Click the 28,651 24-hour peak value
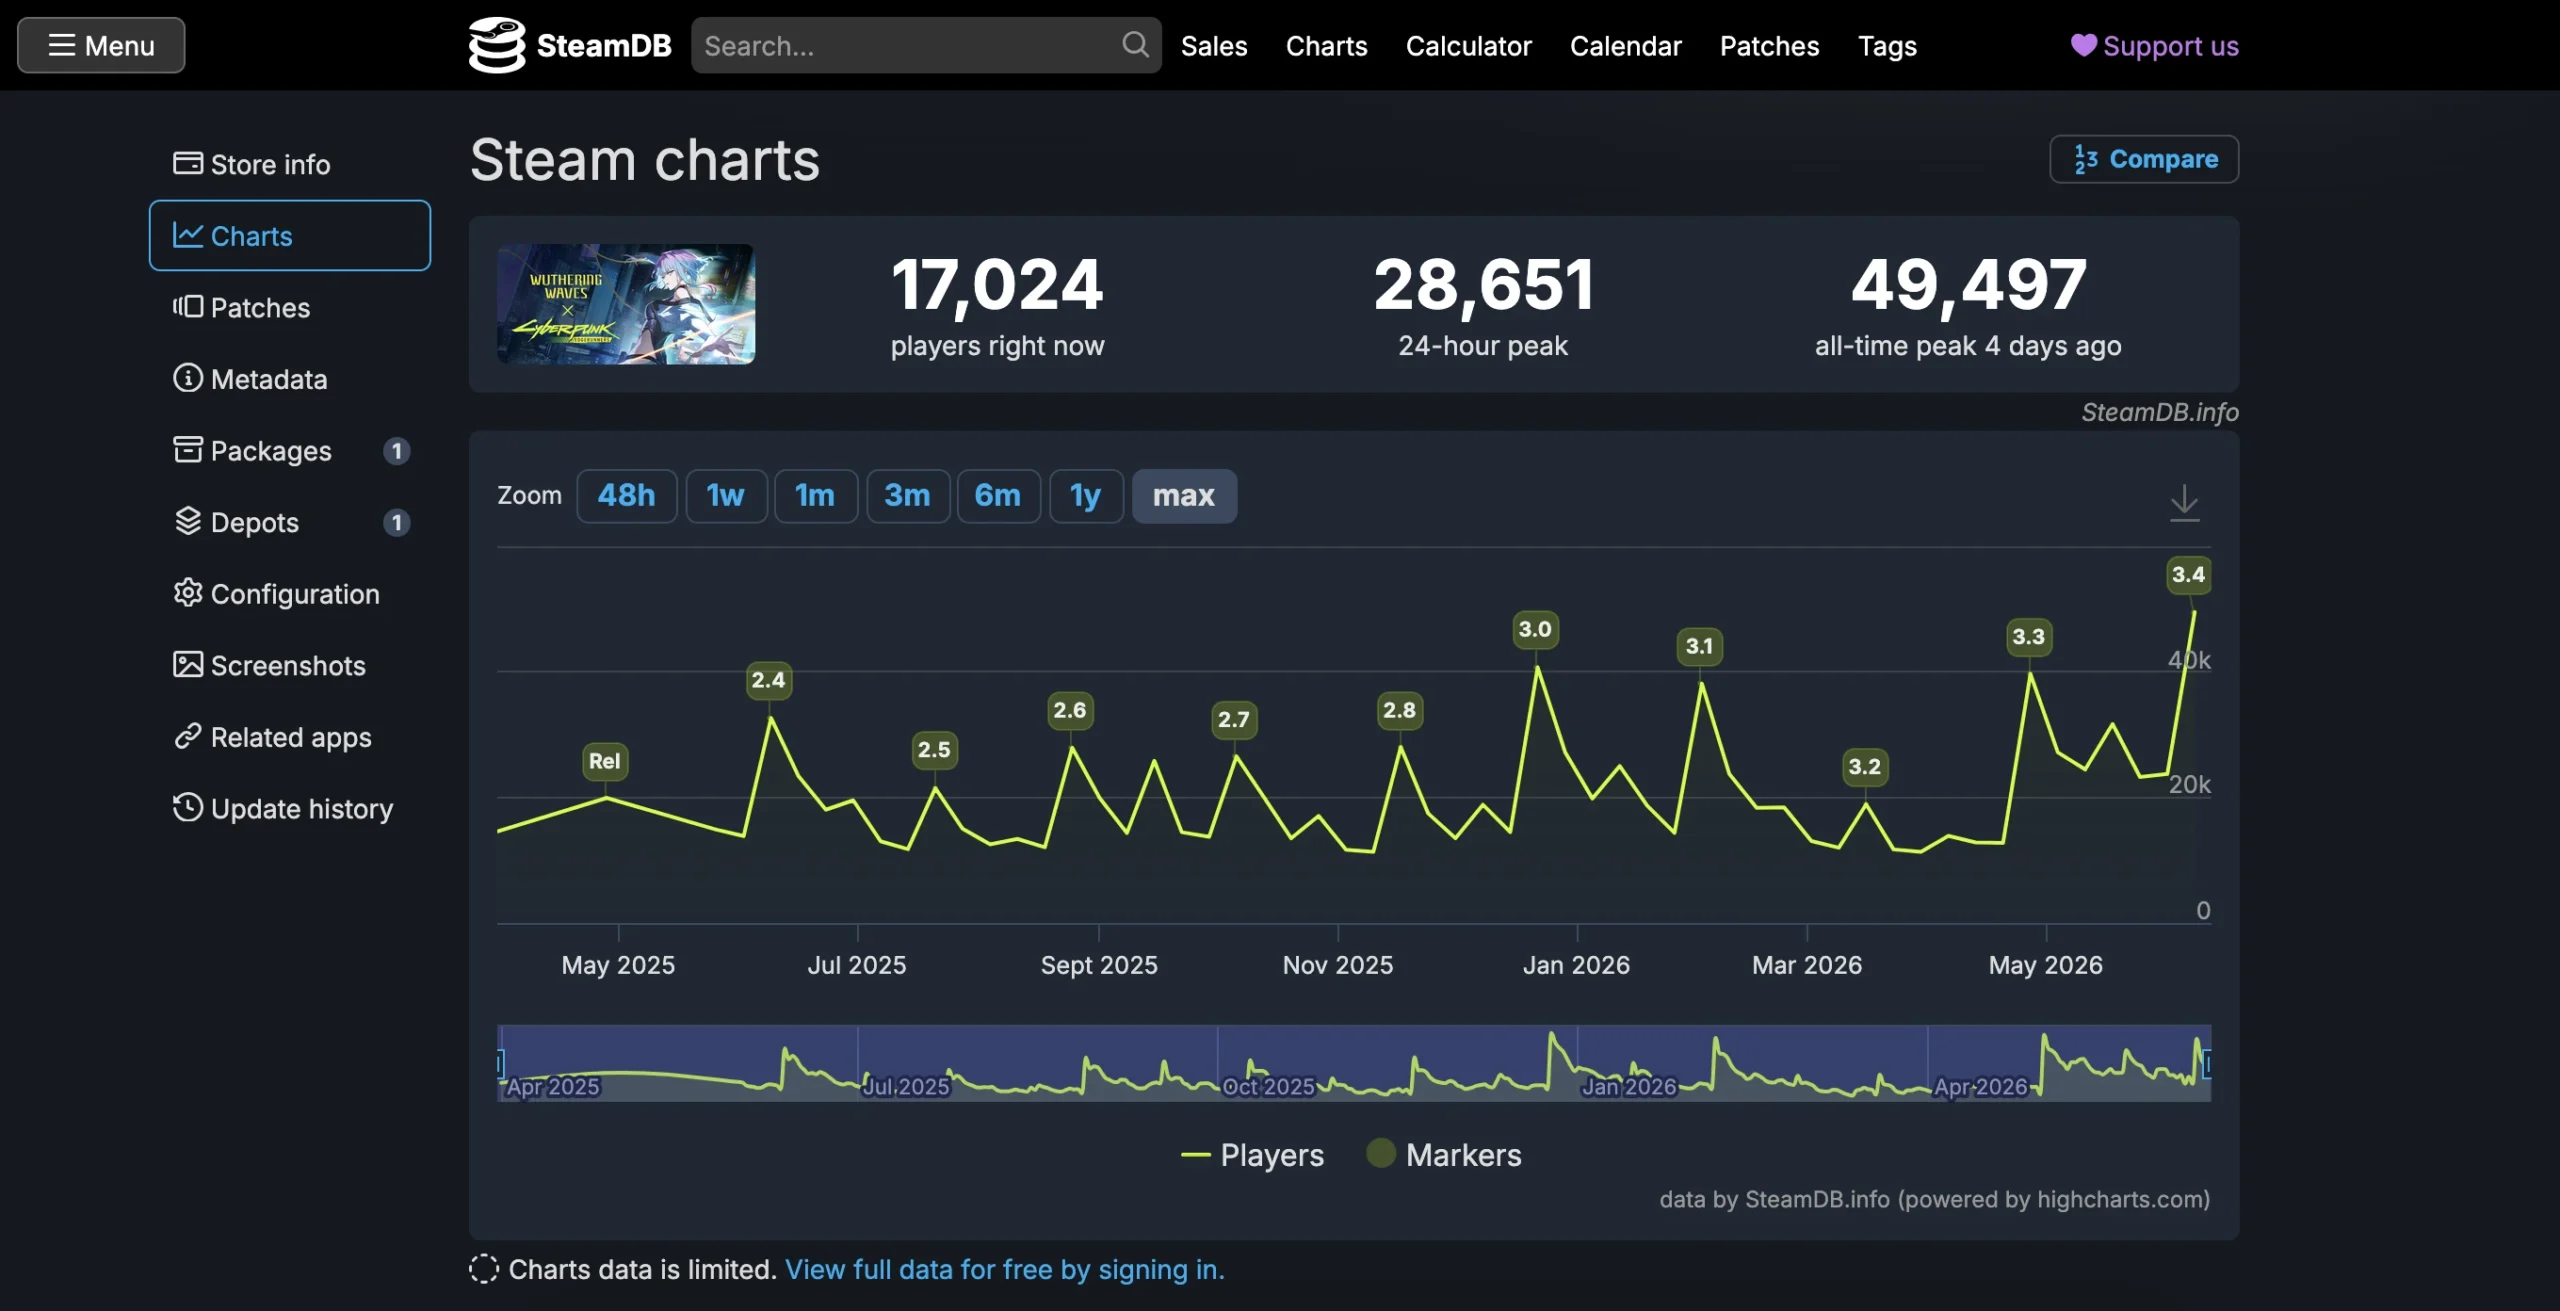 click(x=1483, y=284)
